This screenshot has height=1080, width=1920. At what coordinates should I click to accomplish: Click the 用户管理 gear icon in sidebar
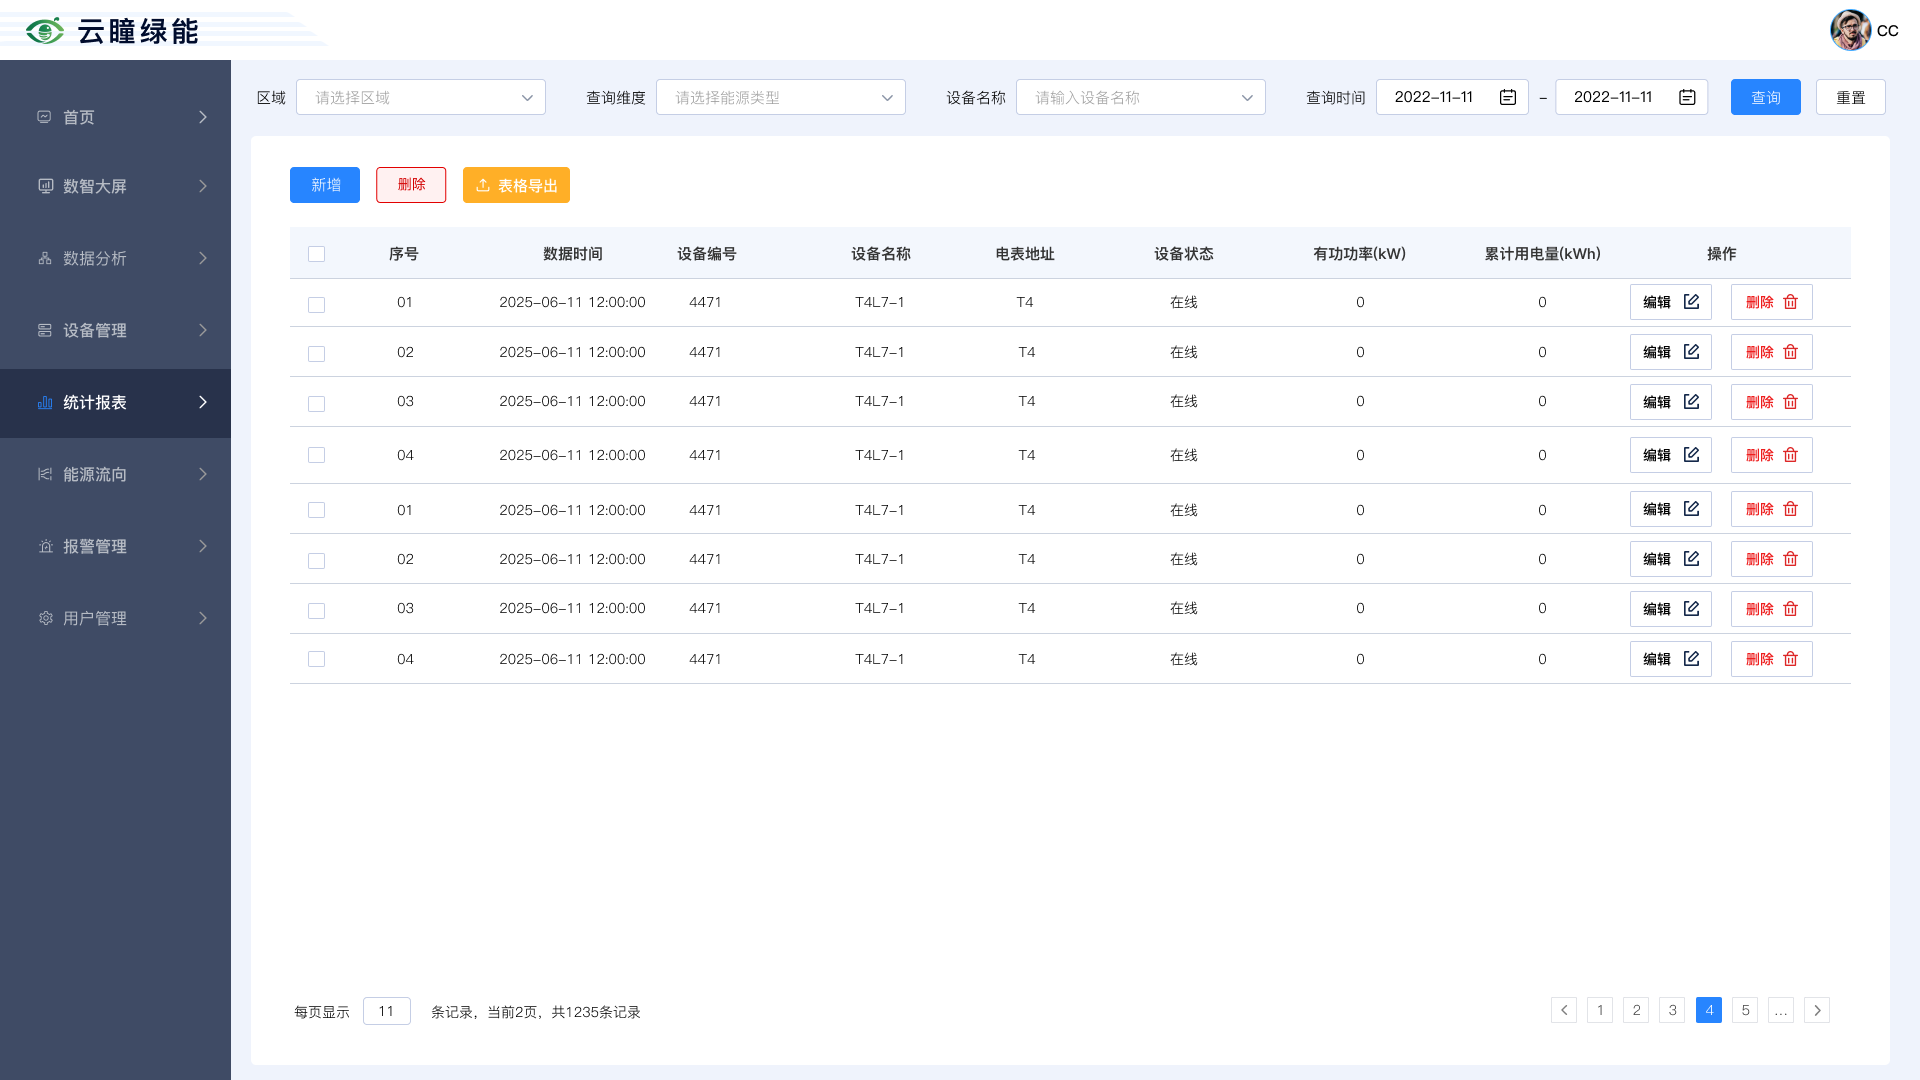coord(45,618)
